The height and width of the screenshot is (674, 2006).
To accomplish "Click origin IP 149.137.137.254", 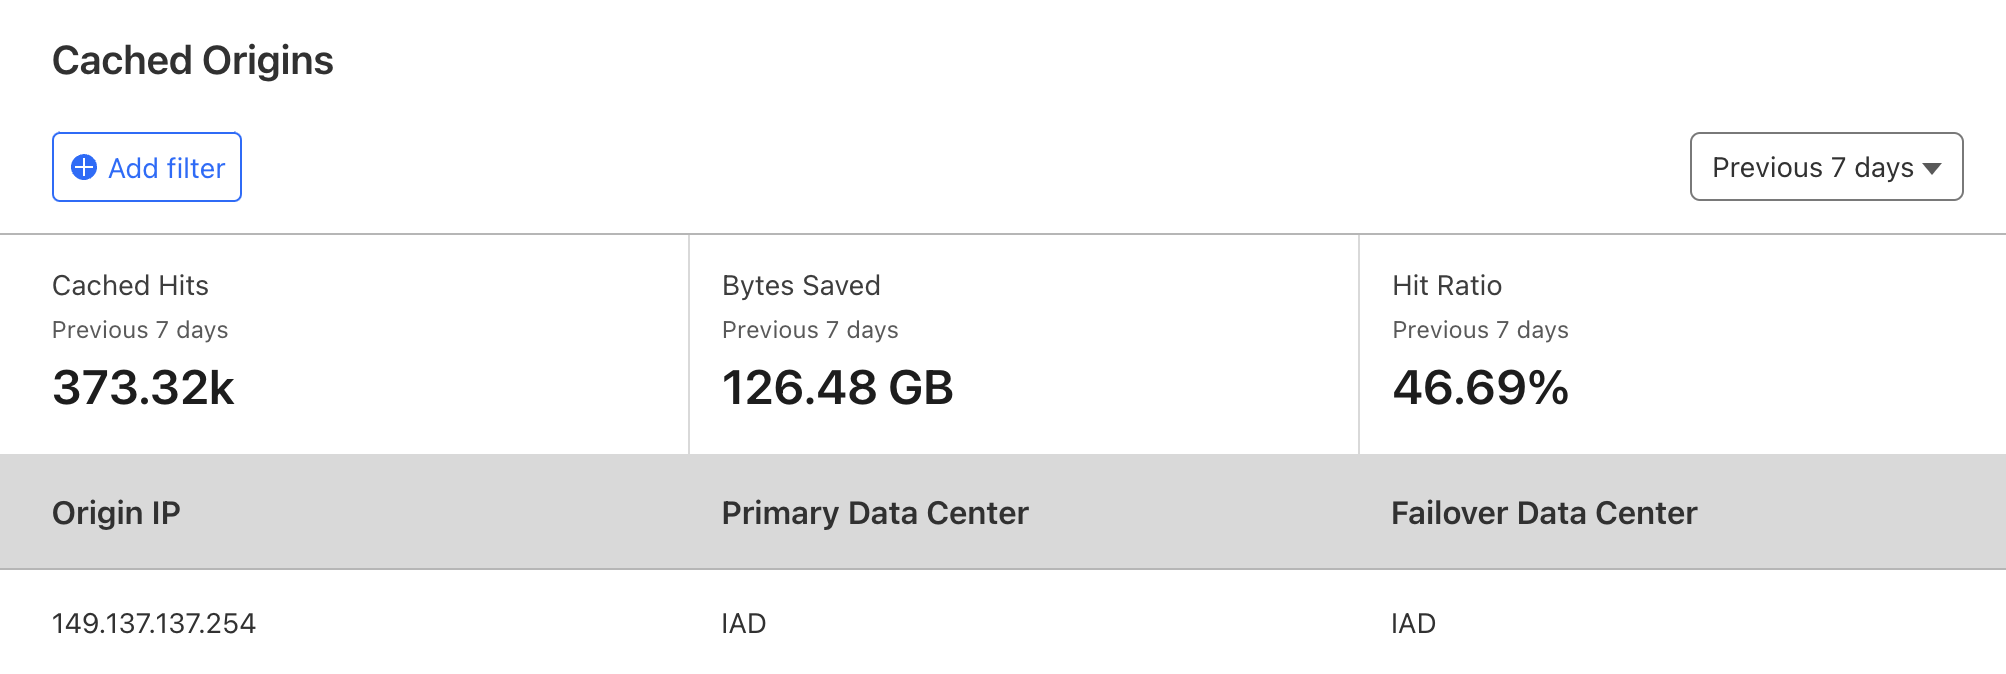I will (x=154, y=624).
